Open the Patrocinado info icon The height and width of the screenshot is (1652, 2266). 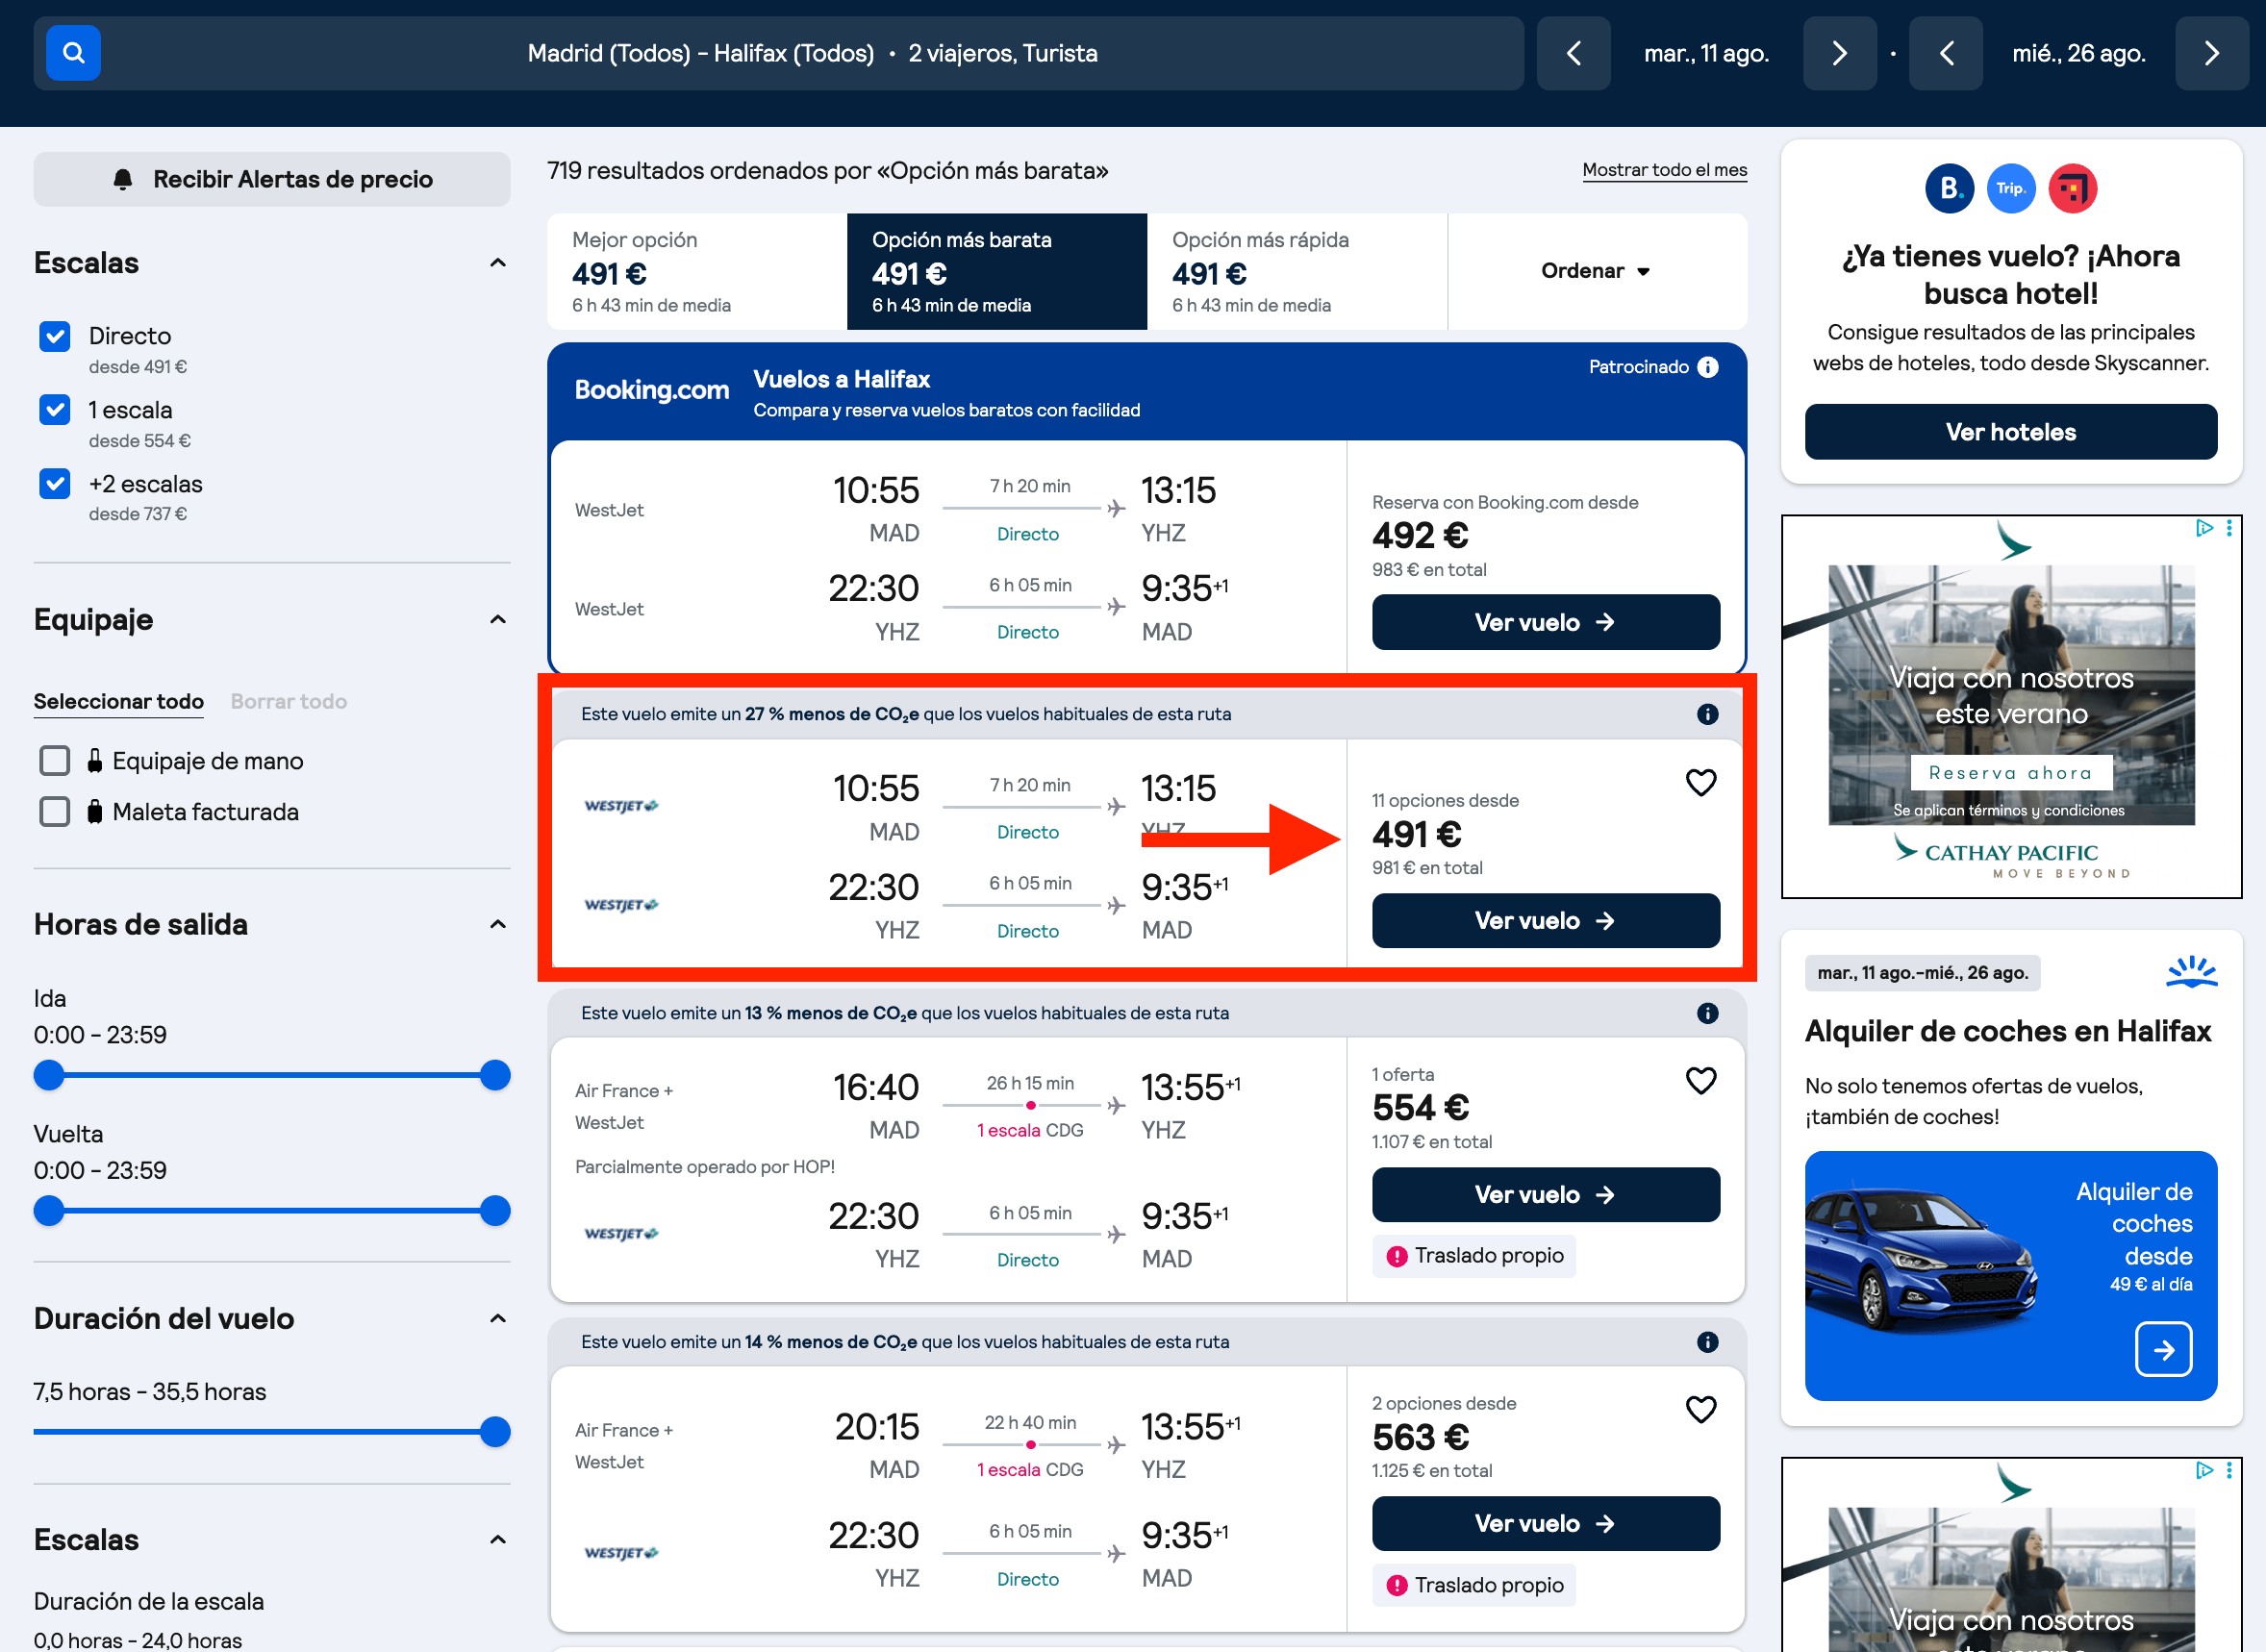(1708, 367)
